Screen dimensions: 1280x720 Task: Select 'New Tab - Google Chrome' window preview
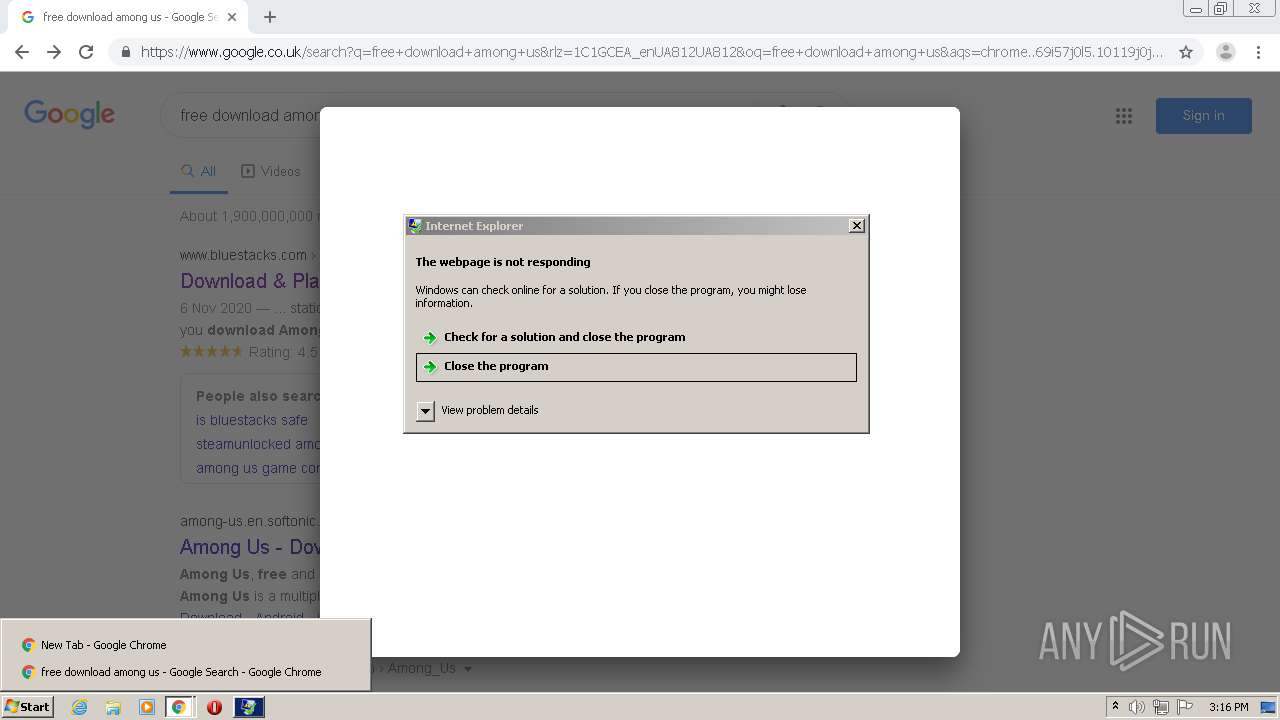coord(186,645)
